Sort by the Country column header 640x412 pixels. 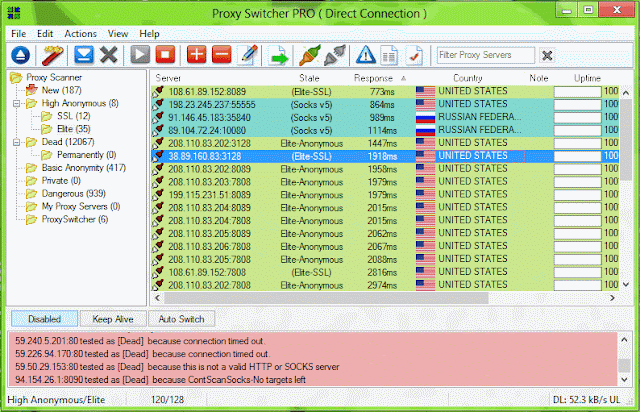click(x=468, y=78)
